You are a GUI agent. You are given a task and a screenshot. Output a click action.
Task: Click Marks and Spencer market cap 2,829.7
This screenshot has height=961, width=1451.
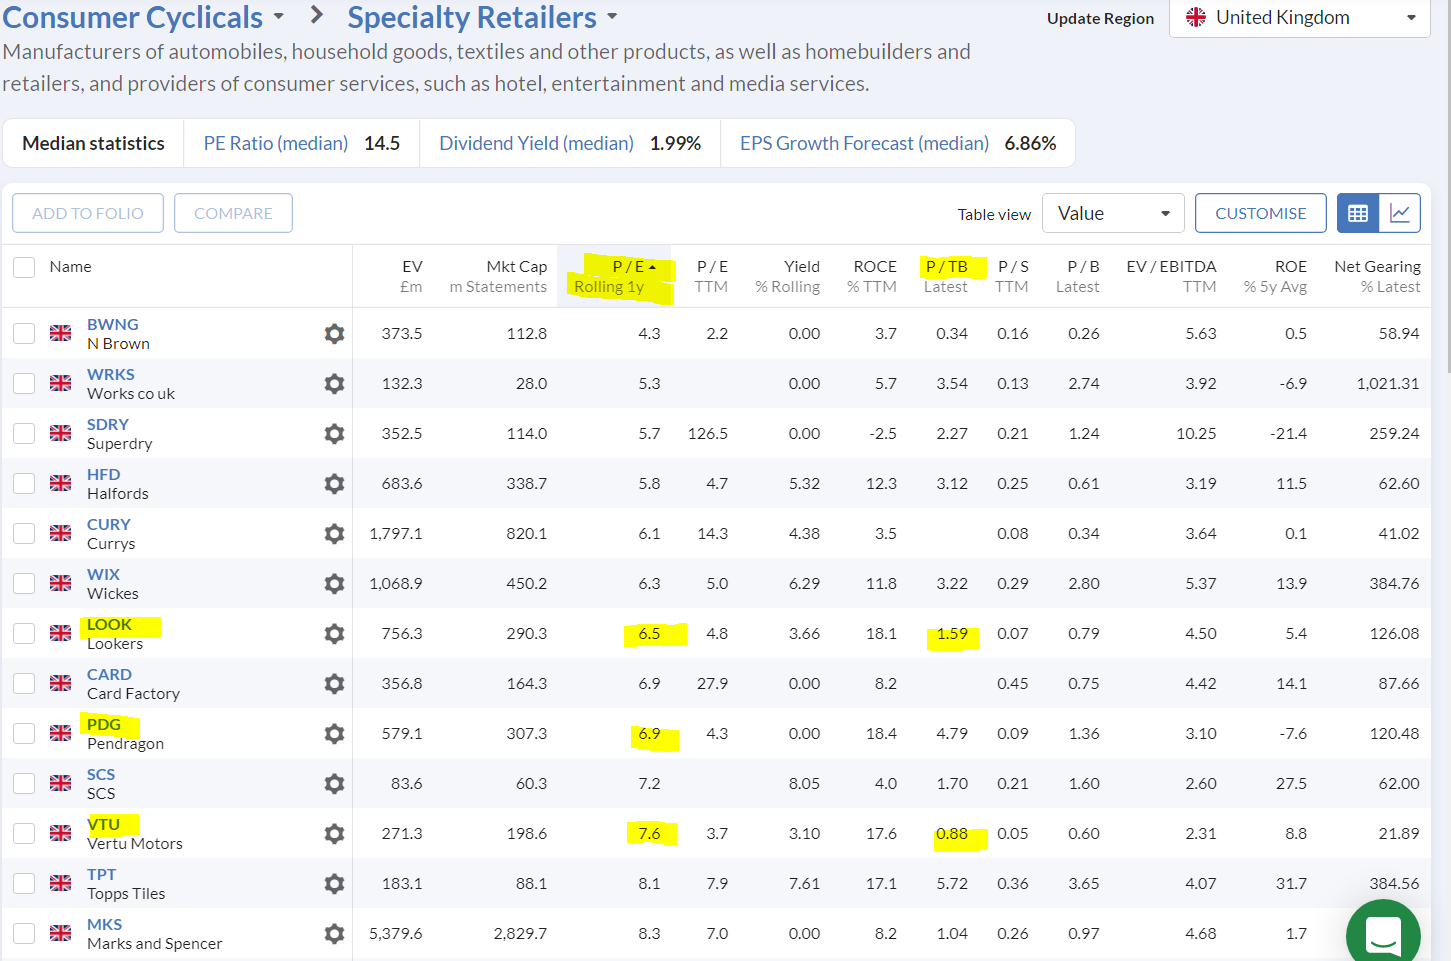[x=520, y=933]
